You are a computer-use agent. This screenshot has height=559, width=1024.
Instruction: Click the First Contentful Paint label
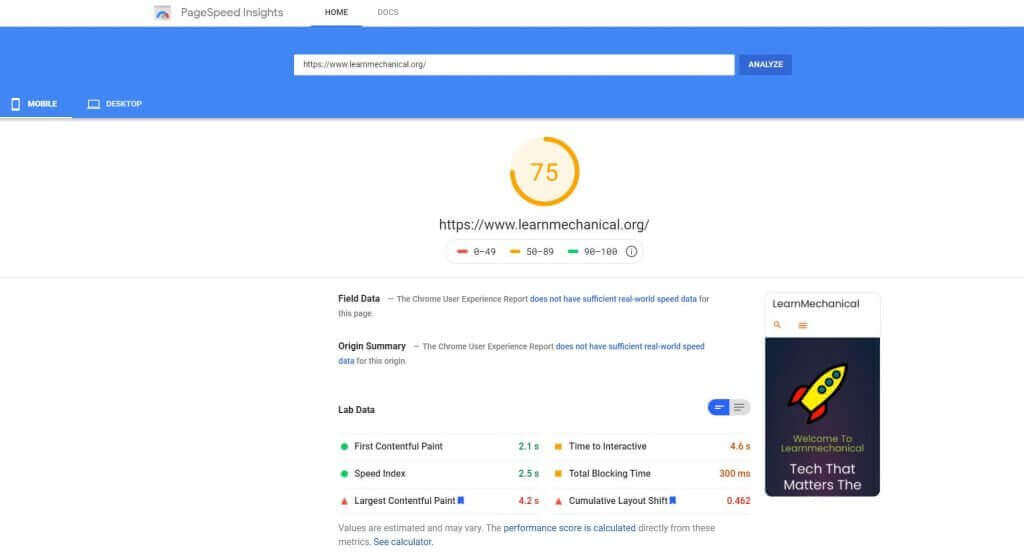pos(398,447)
